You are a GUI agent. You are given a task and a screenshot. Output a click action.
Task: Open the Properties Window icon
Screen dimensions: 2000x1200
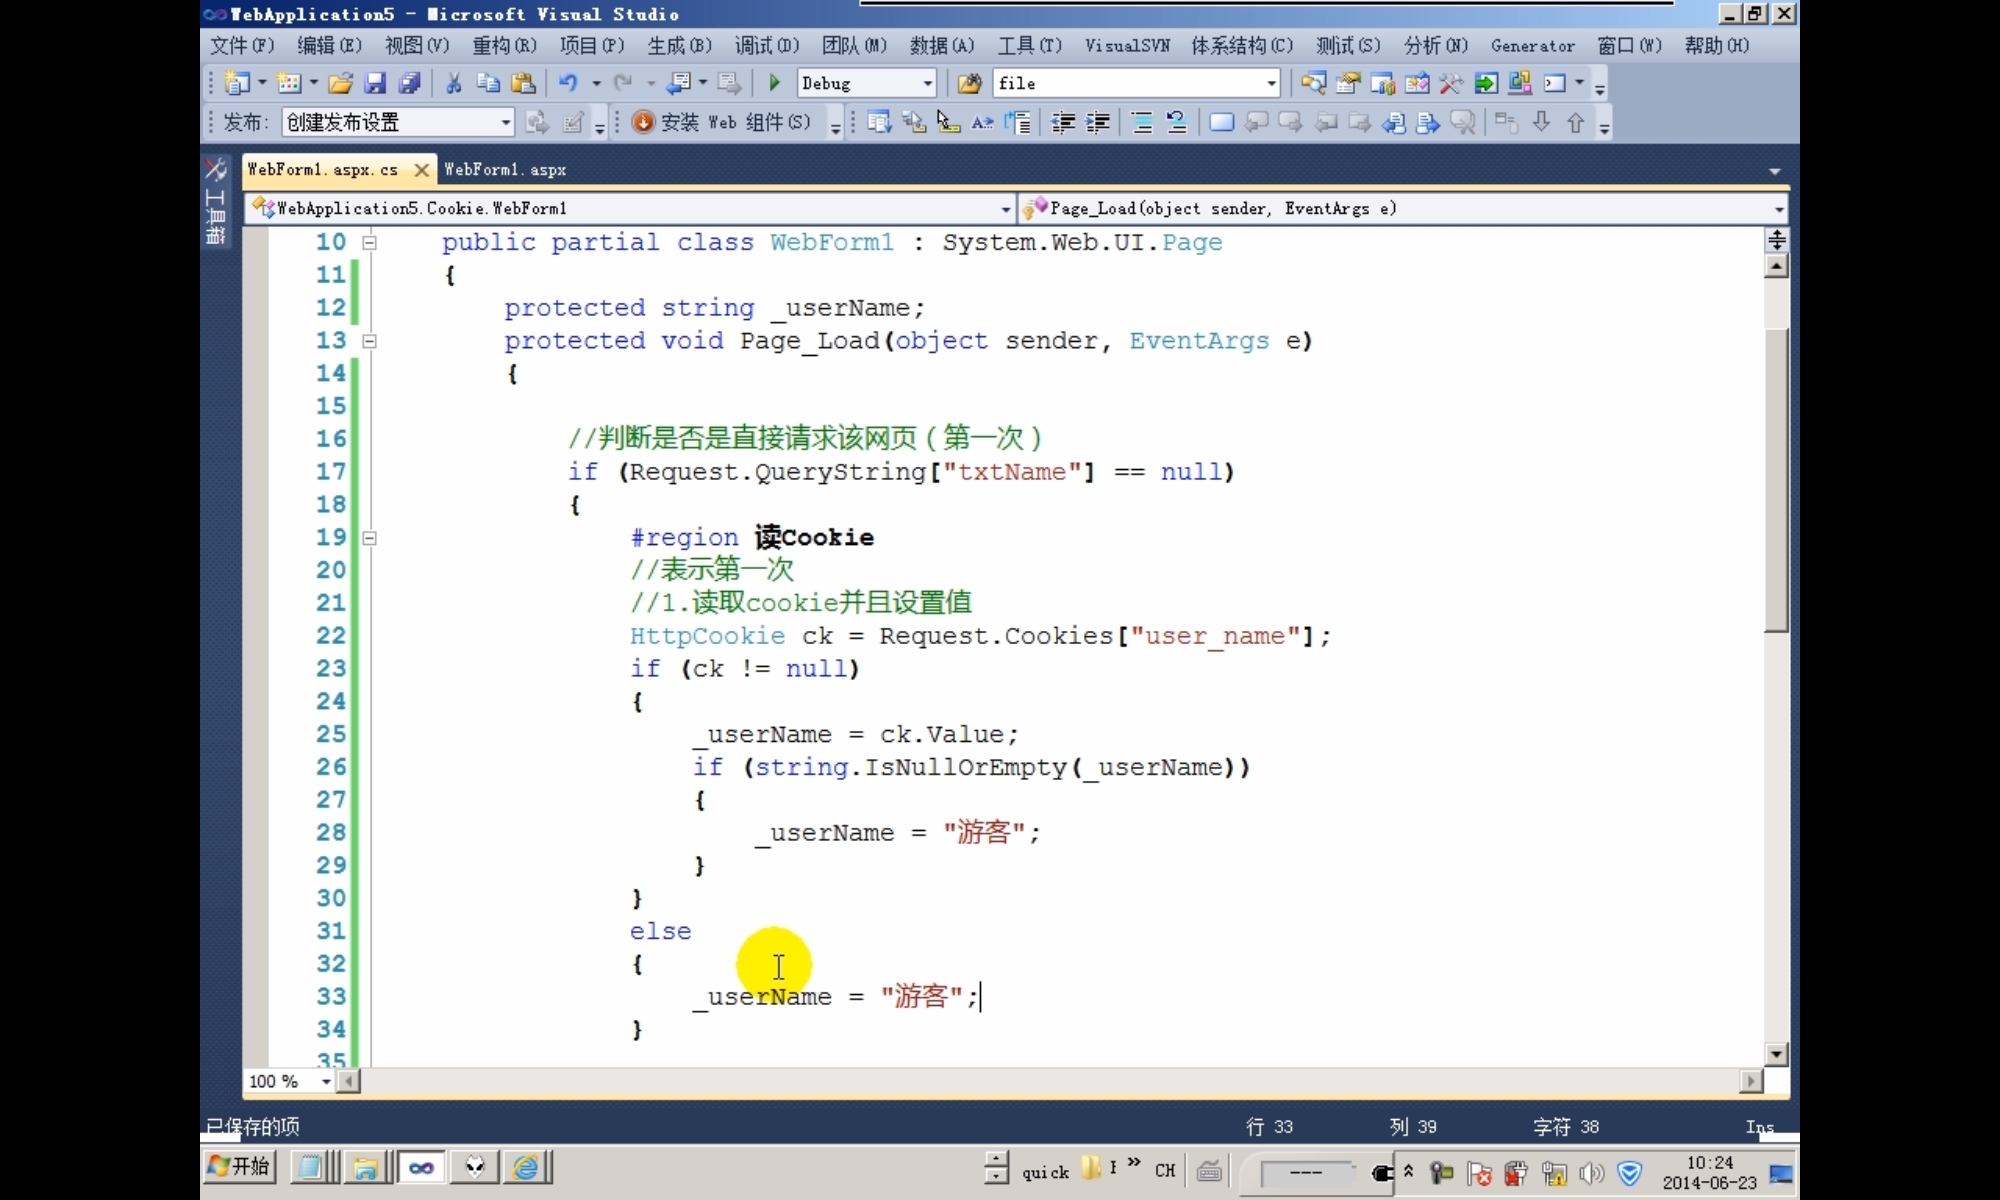click(1348, 83)
